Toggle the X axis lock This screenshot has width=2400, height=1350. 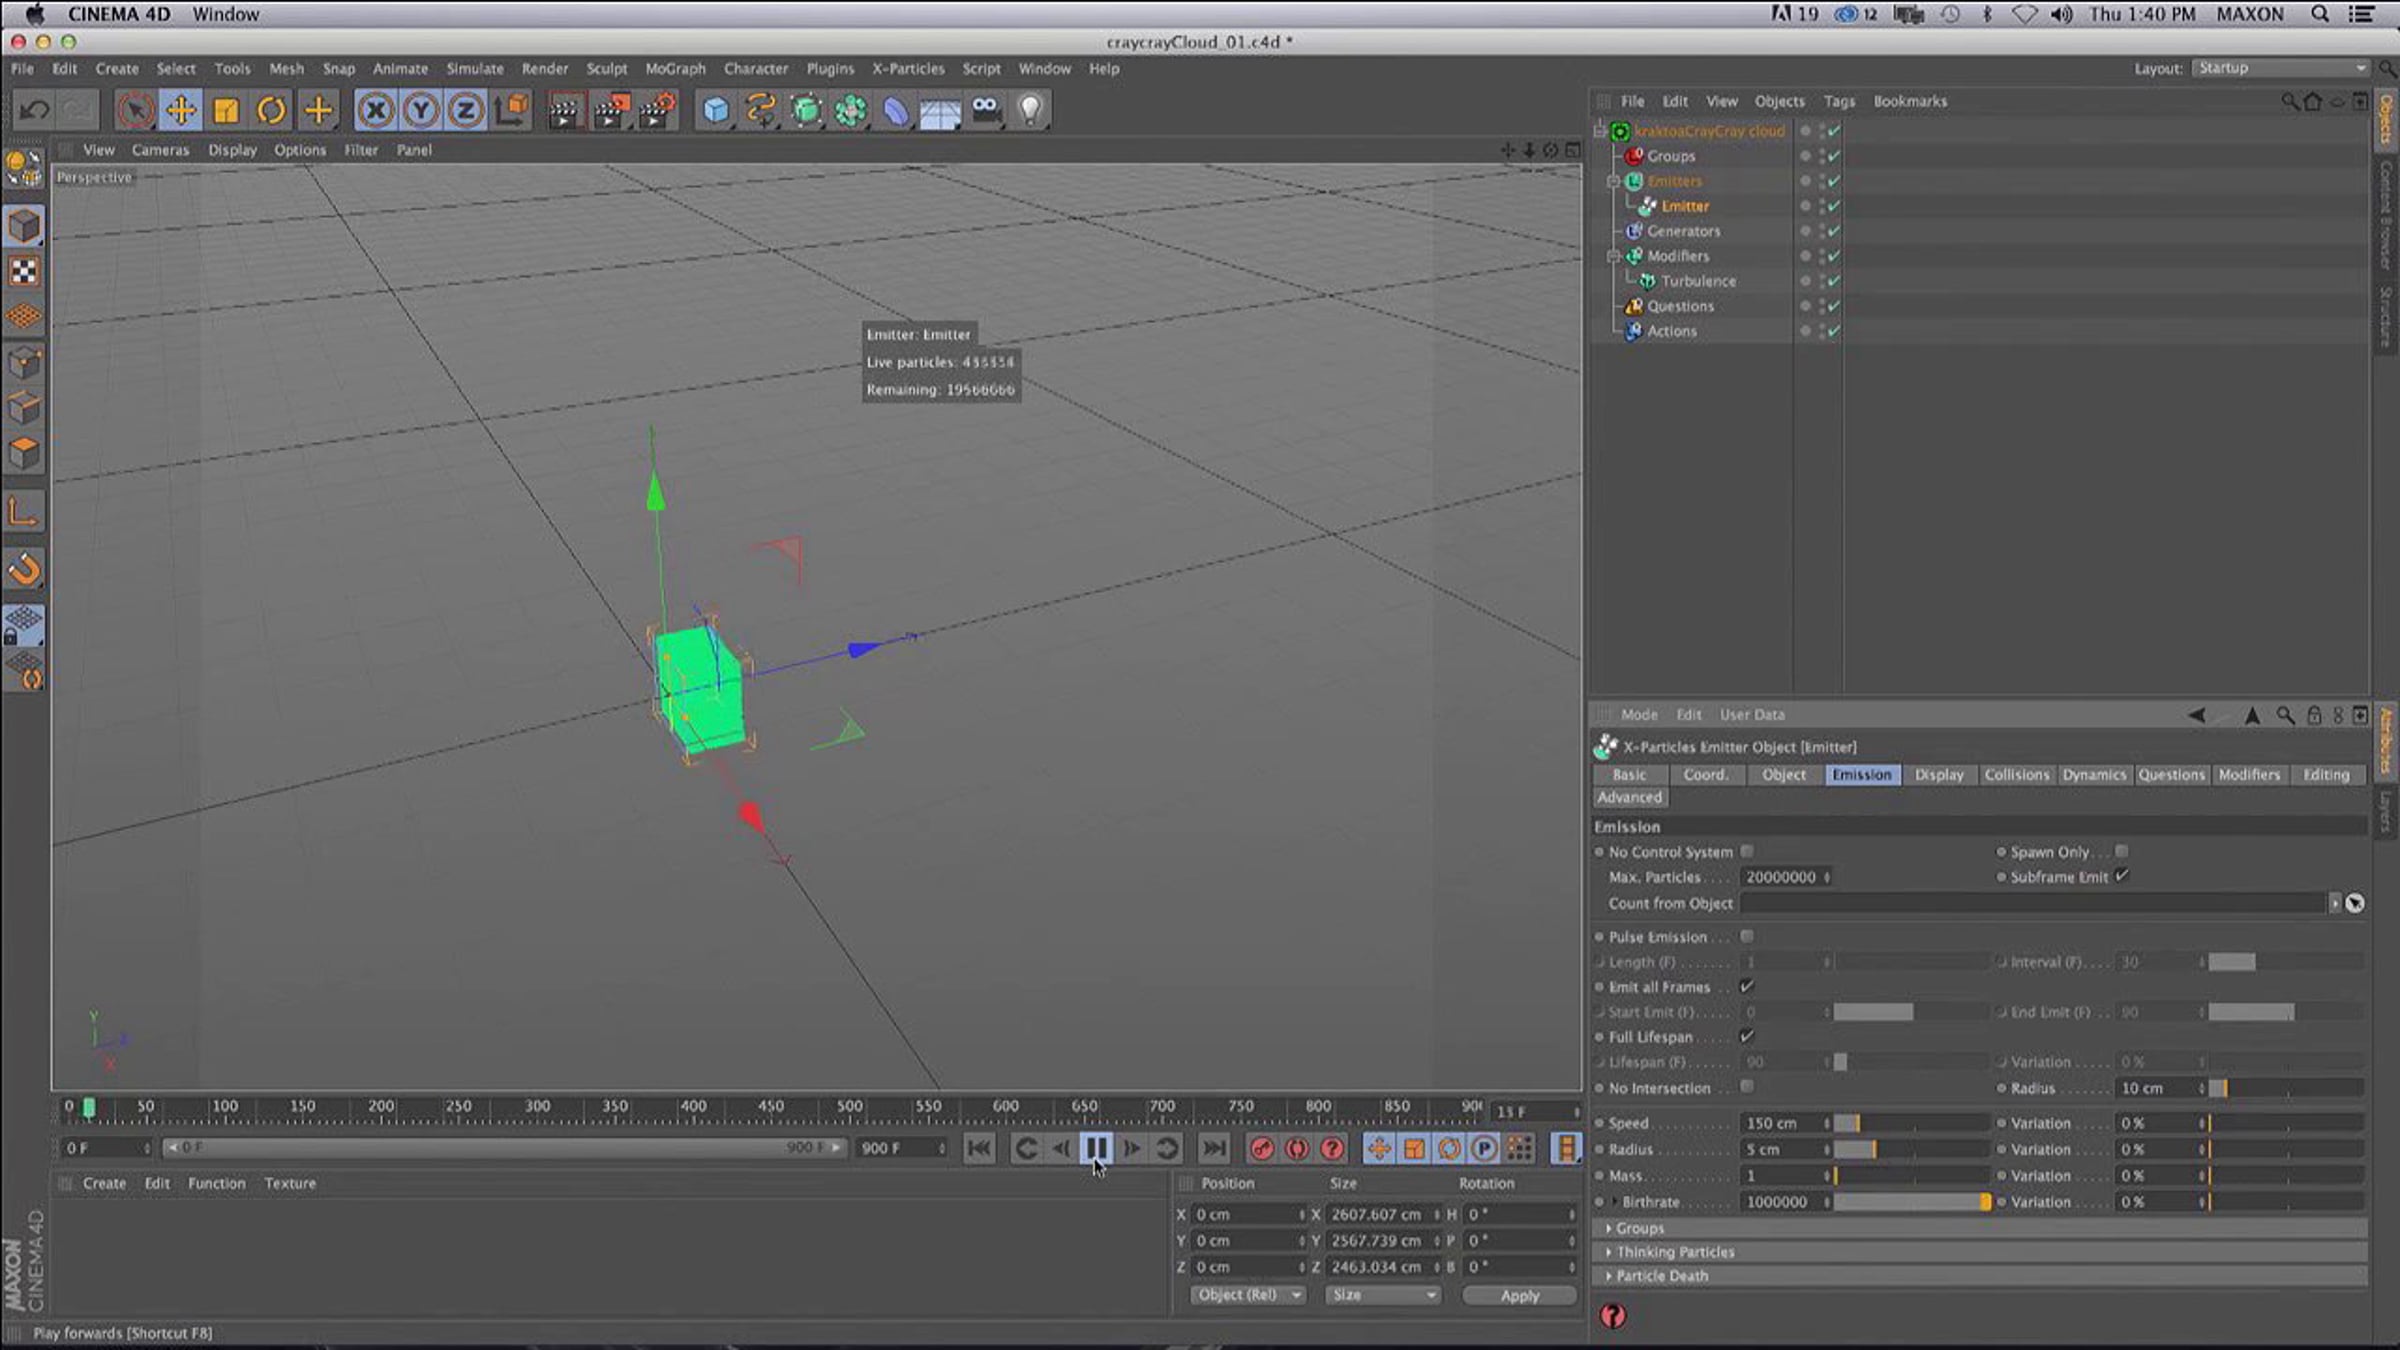376,110
